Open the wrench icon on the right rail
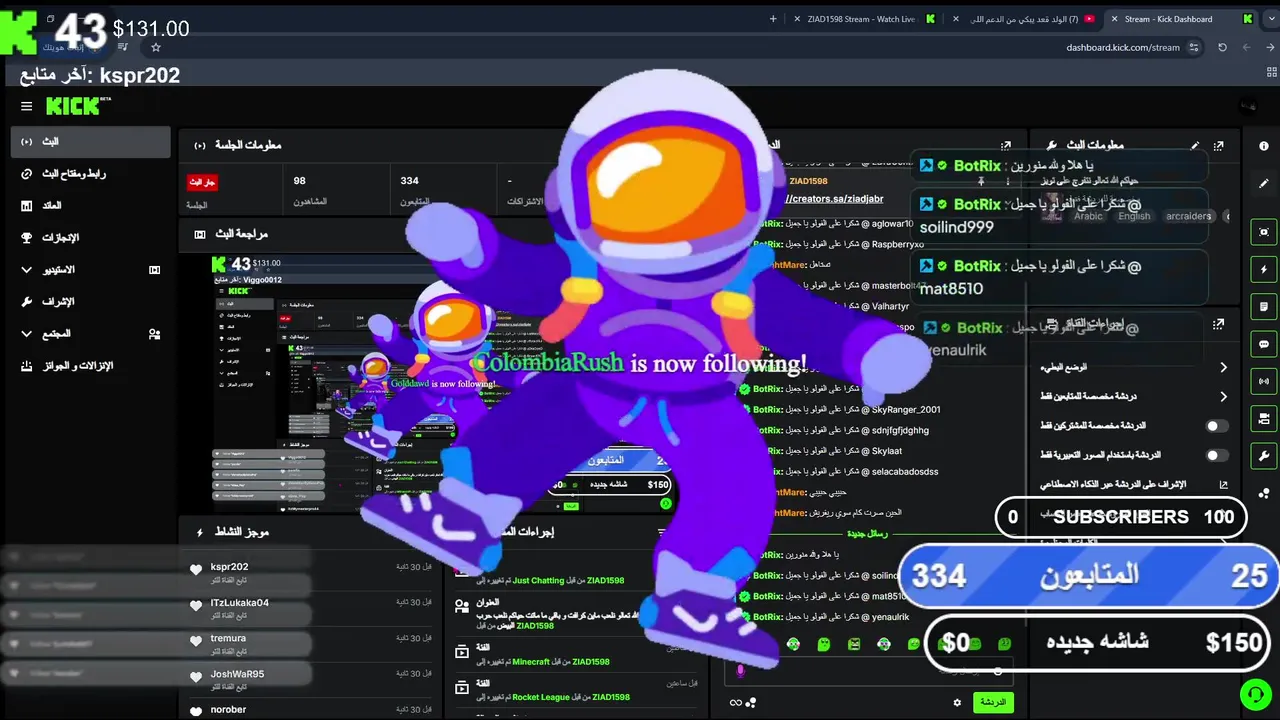Viewport: 1280px width, 720px height. [x=1264, y=456]
